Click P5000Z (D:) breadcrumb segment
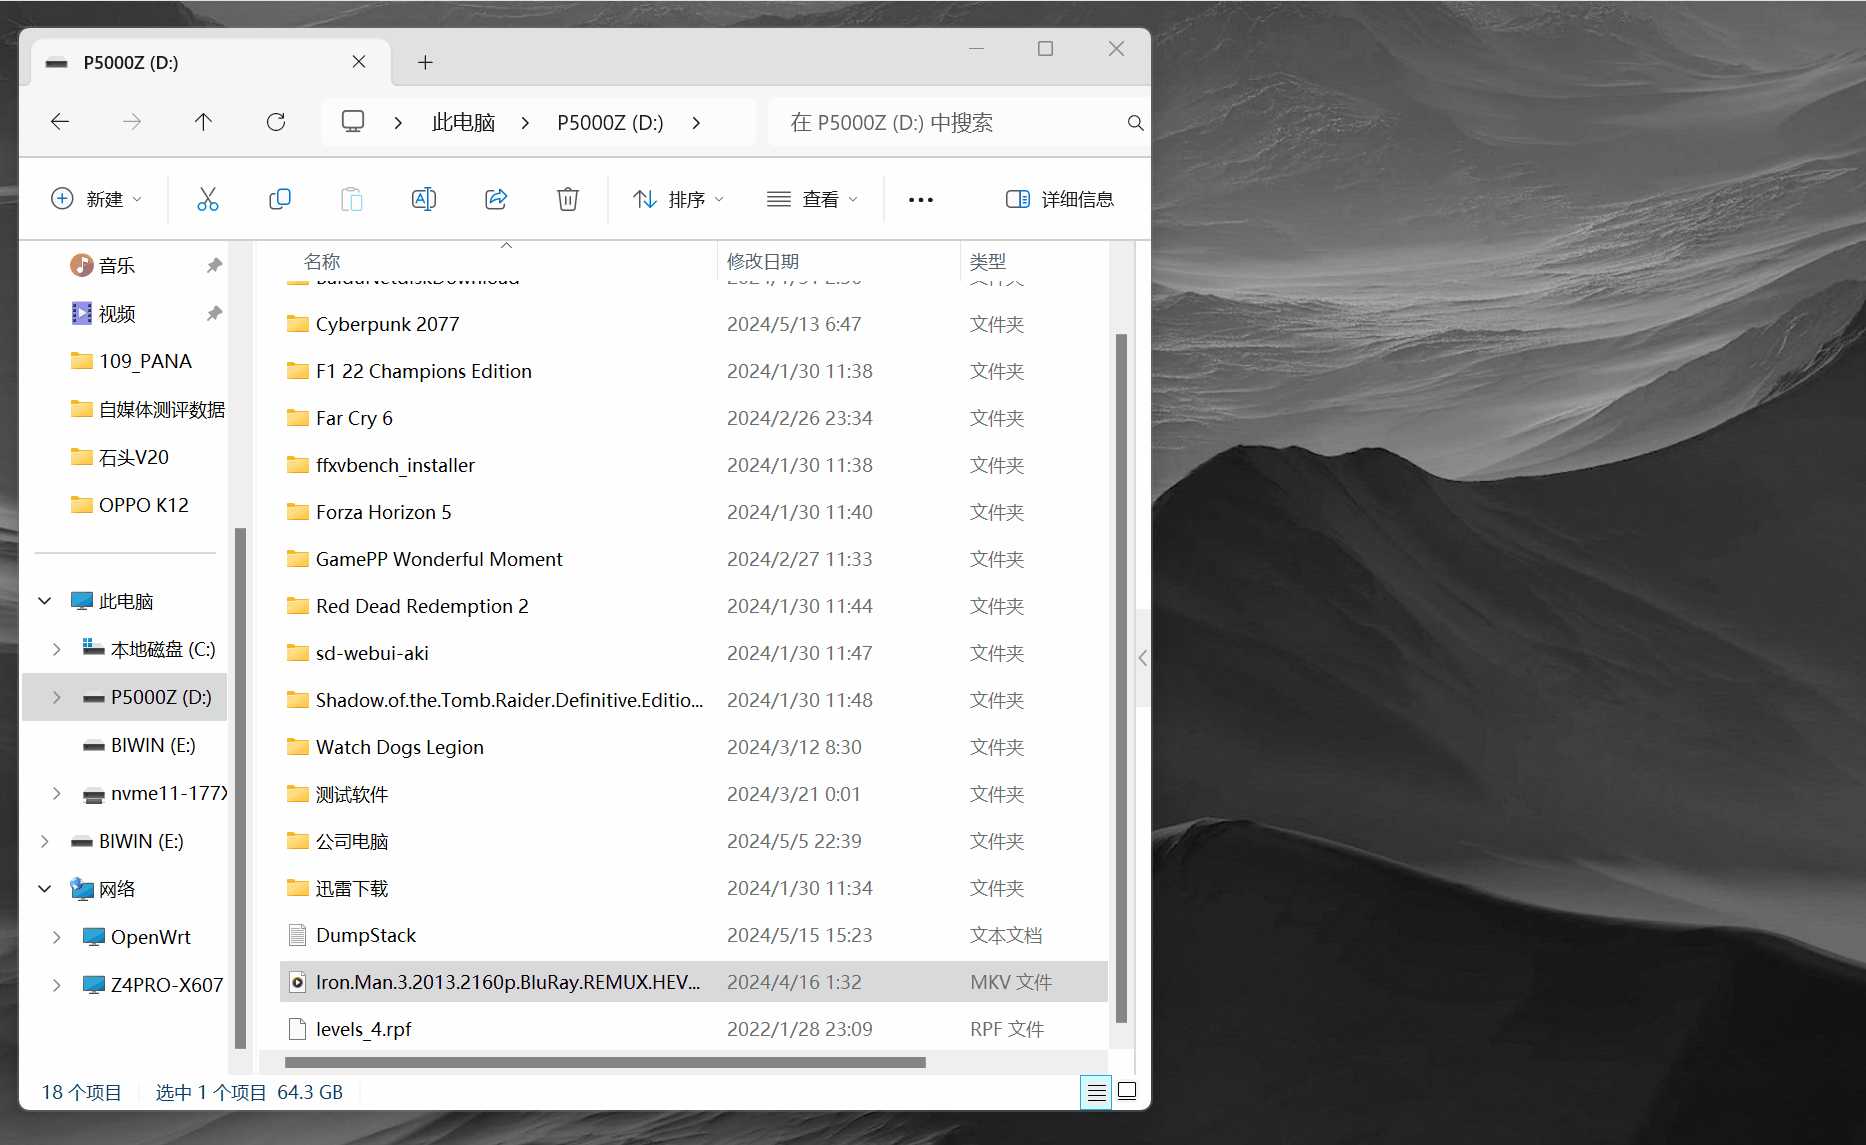Image resolution: width=1866 pixels, height=1145 pixels. tap(610, 122)
